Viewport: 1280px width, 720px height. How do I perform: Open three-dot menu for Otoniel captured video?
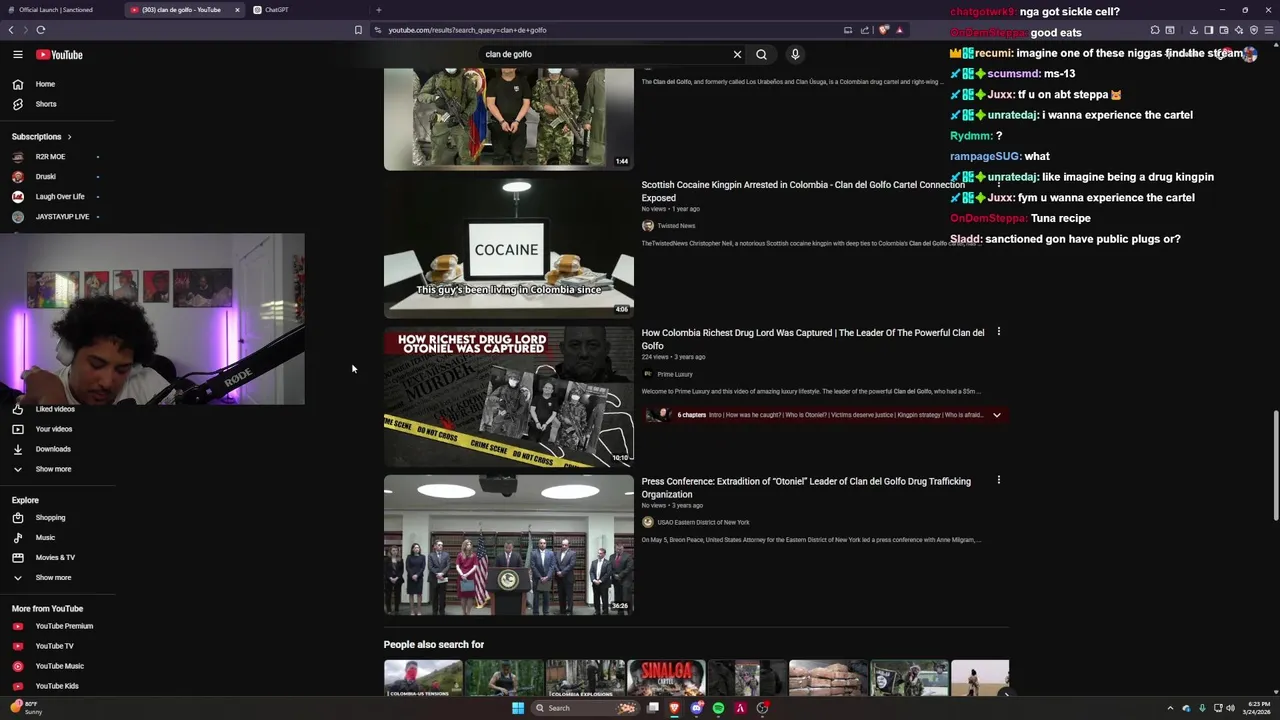pos(998,332)
